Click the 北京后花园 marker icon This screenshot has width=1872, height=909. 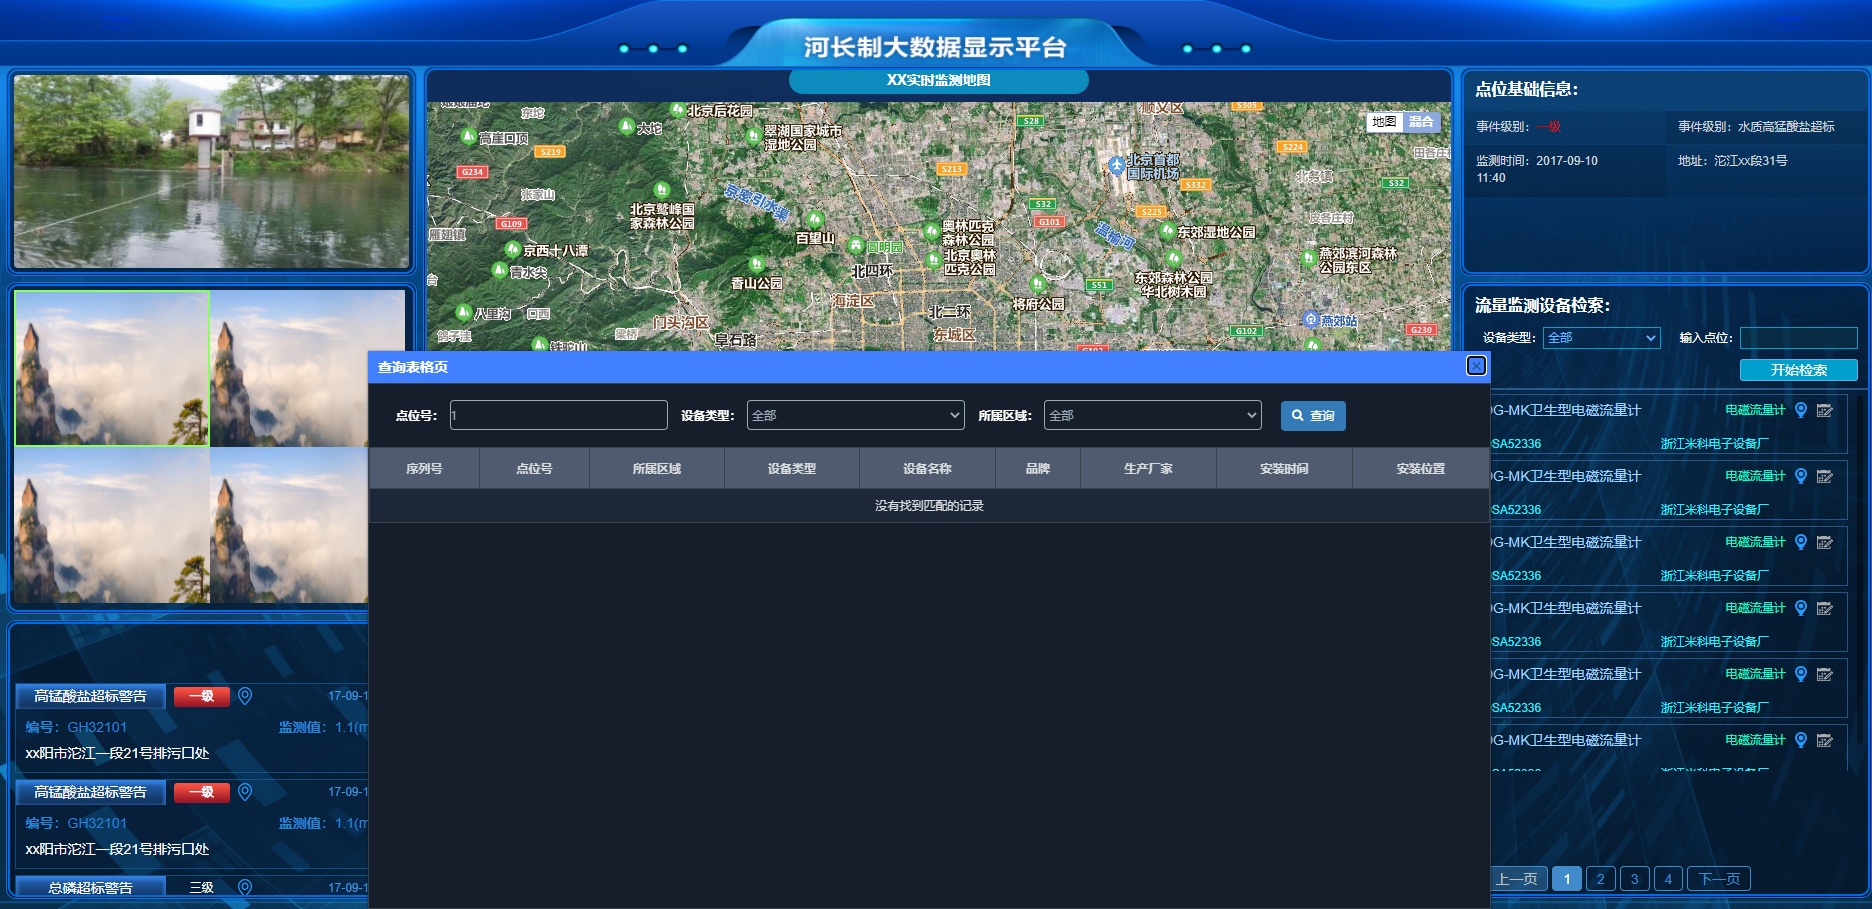677,109
